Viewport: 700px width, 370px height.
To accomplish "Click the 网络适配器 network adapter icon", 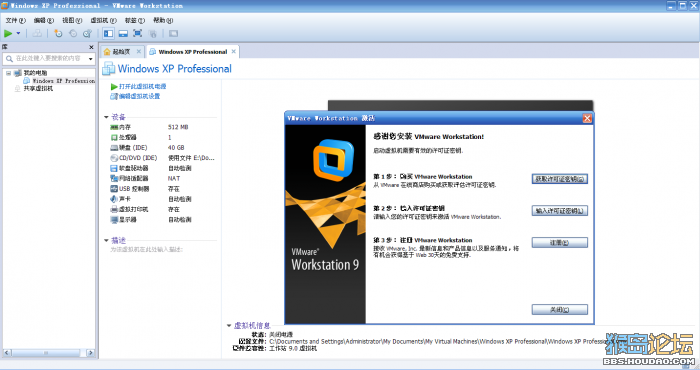I will 114,179.
